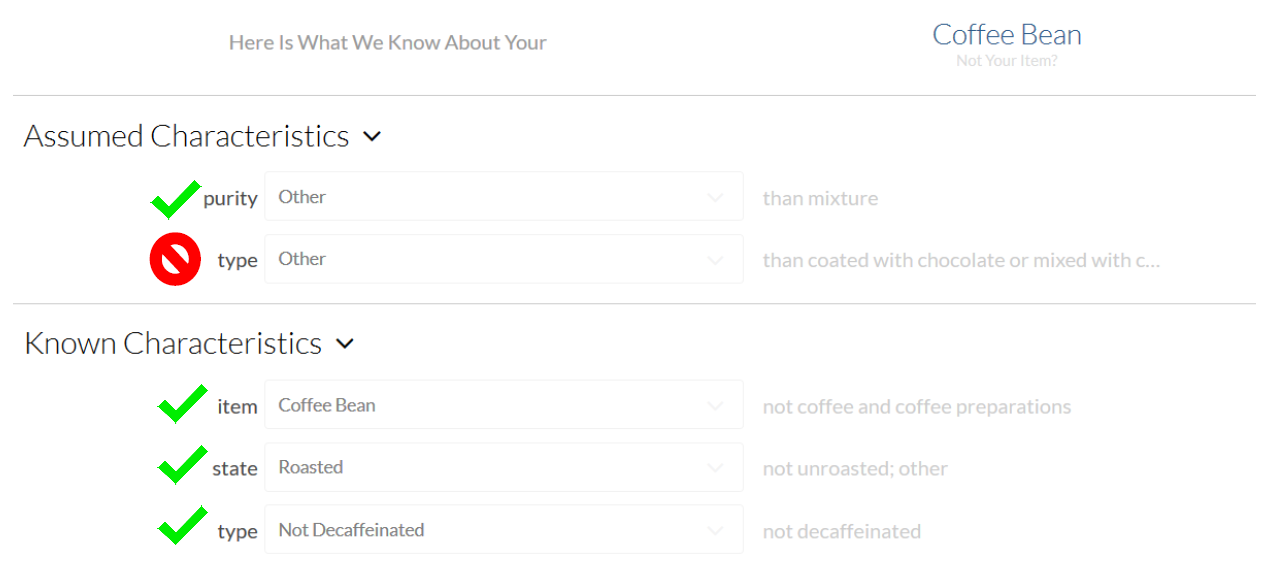Click the Assumed Characteristics heading
This screenshot has height=586, width=1277.
pyautogui.click(x=187, y=136)
